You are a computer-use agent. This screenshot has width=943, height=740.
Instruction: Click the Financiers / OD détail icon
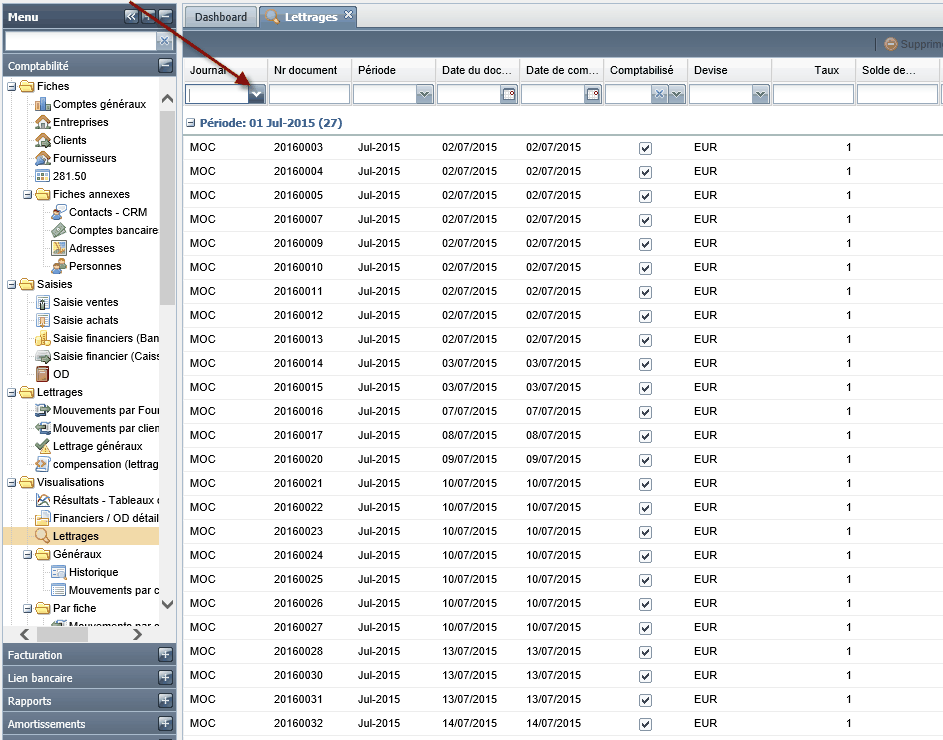[x=43, y=519]
